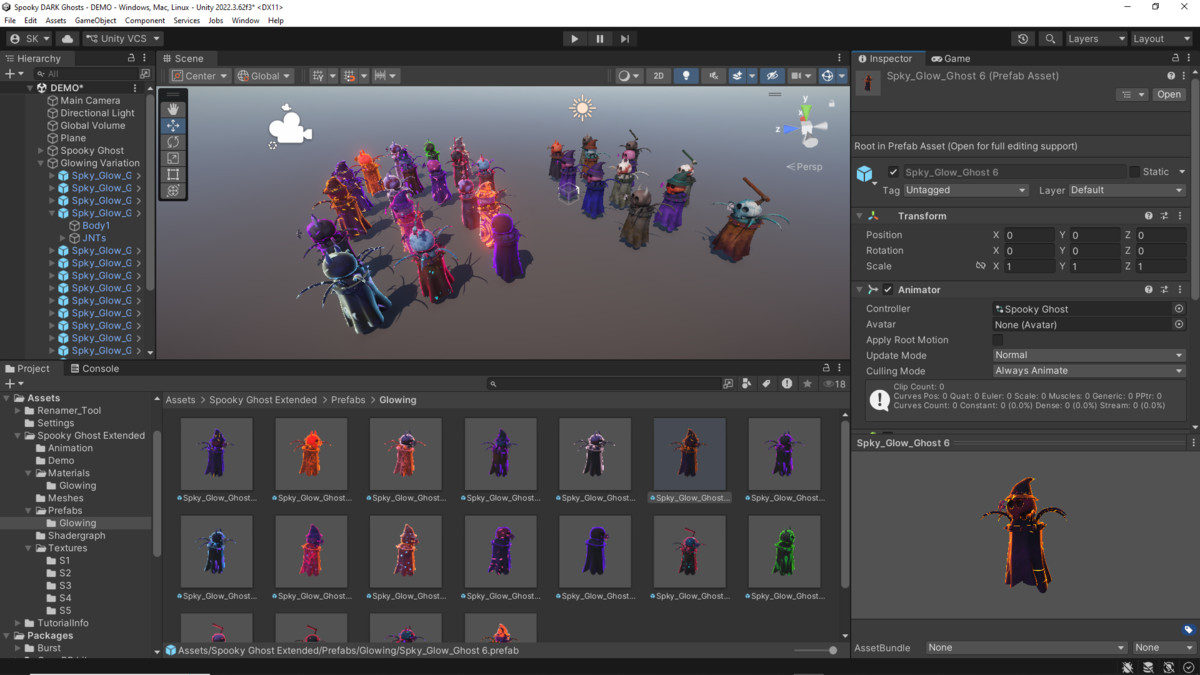Enable the Static checkbox
The width and height of the screenshot is (1200, 675).
[1134, 172]
